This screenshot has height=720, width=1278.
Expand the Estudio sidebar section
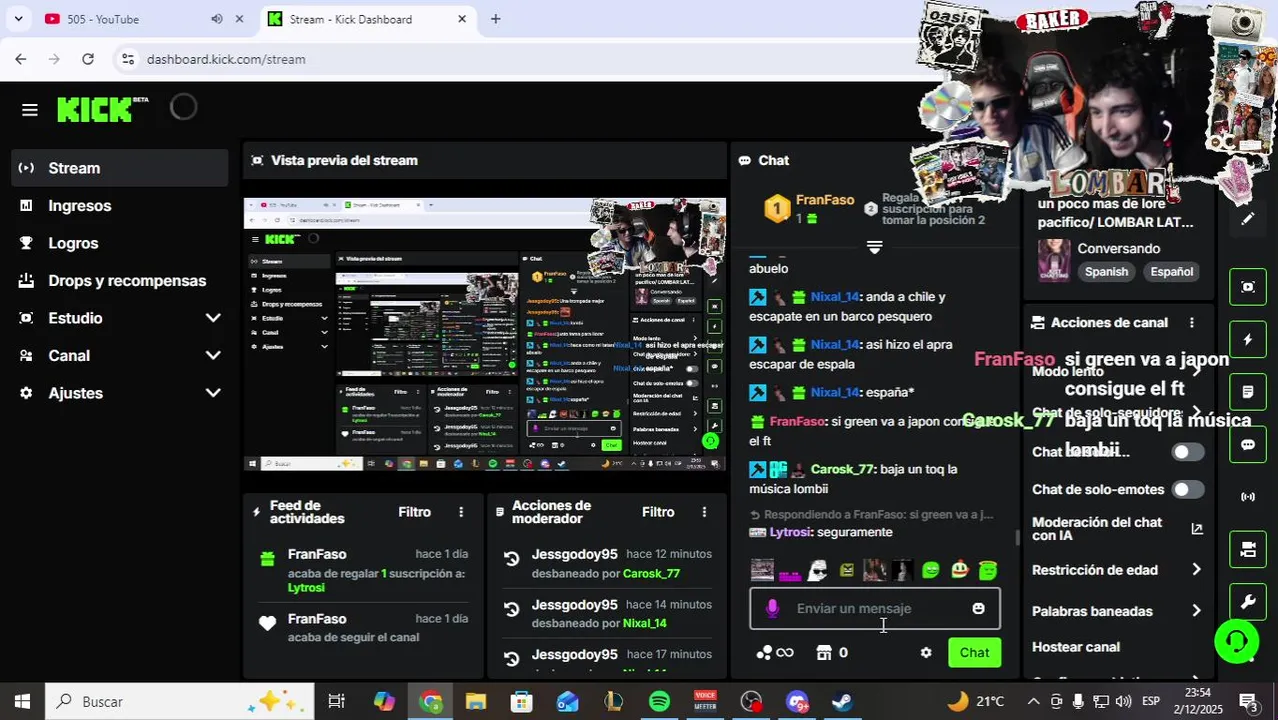[213, 318]
